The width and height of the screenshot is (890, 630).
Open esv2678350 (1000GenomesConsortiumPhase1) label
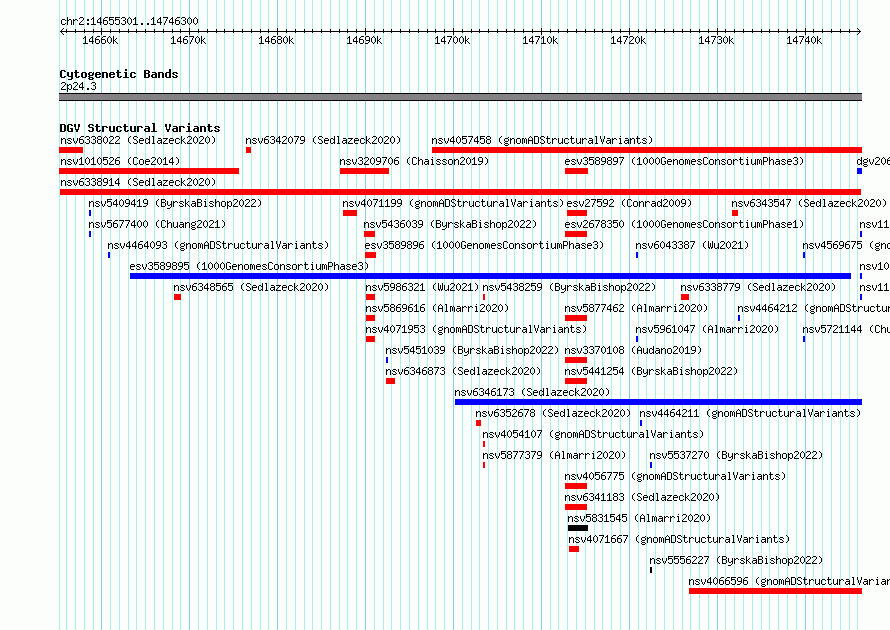click(685, 224)
